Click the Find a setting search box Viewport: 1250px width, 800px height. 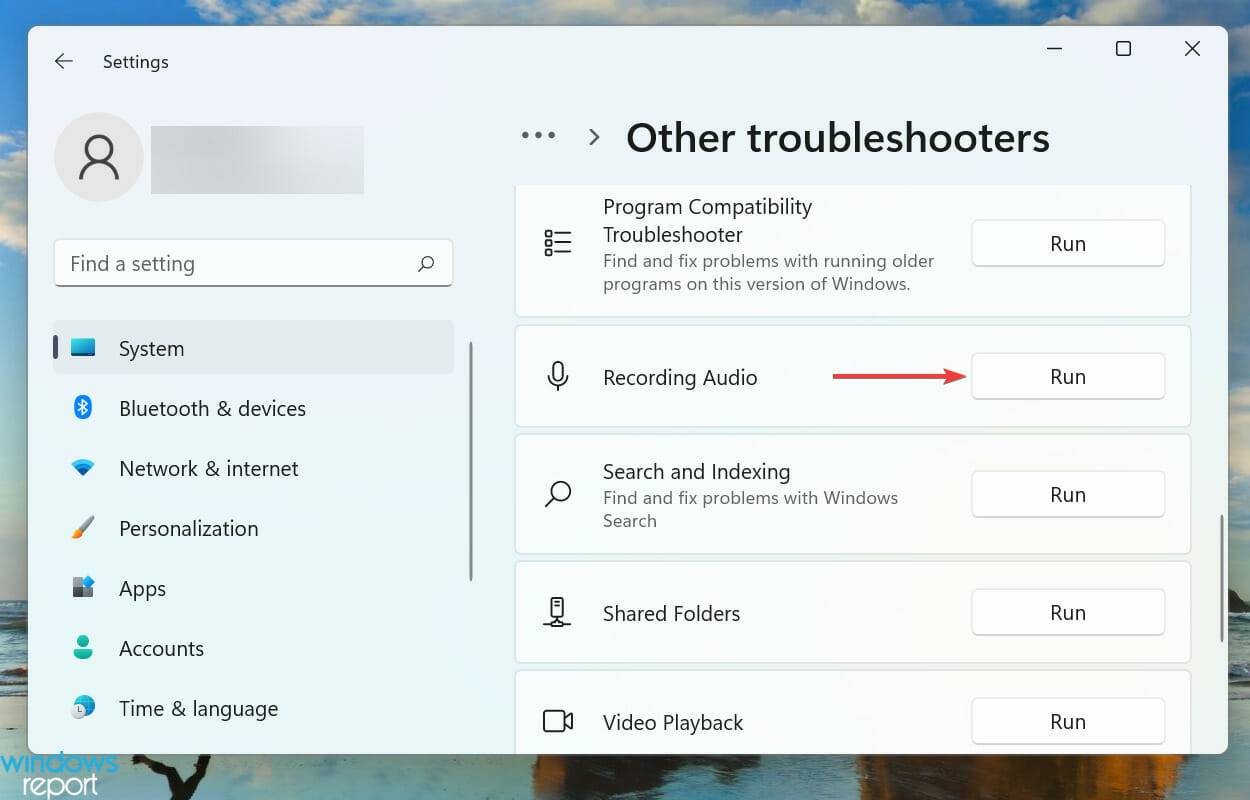pos(253,263)
